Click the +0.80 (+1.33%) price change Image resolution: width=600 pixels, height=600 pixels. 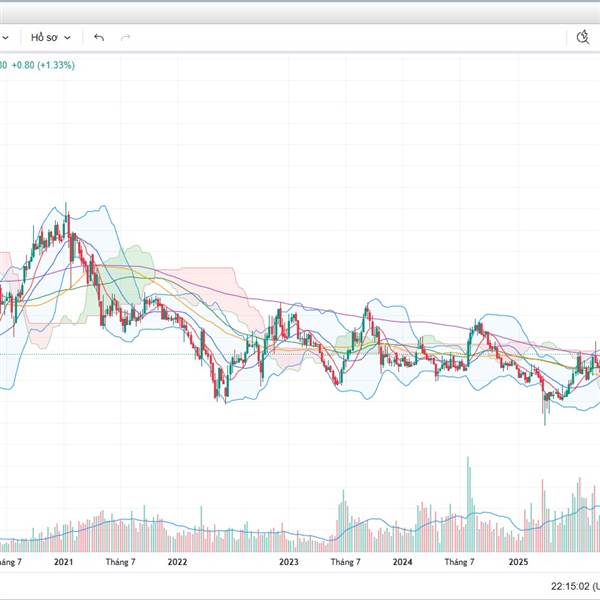coord(40,65)
